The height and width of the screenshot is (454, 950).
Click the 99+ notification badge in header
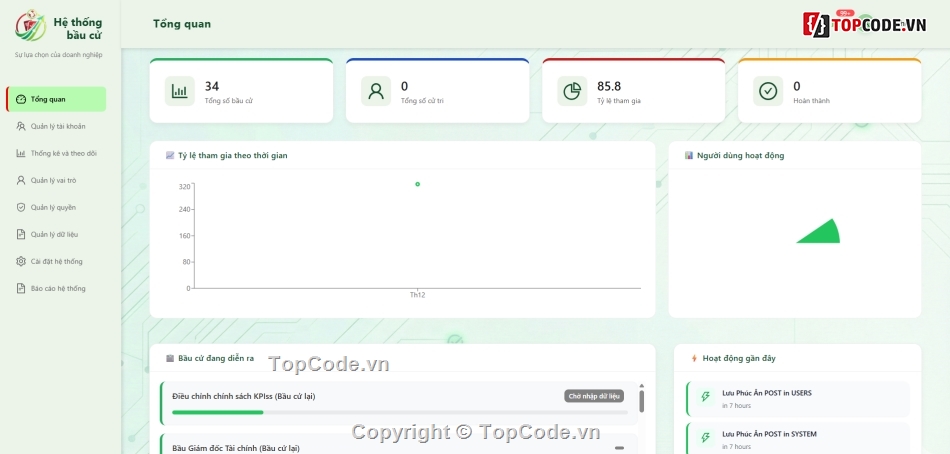(x=844, y=13)
